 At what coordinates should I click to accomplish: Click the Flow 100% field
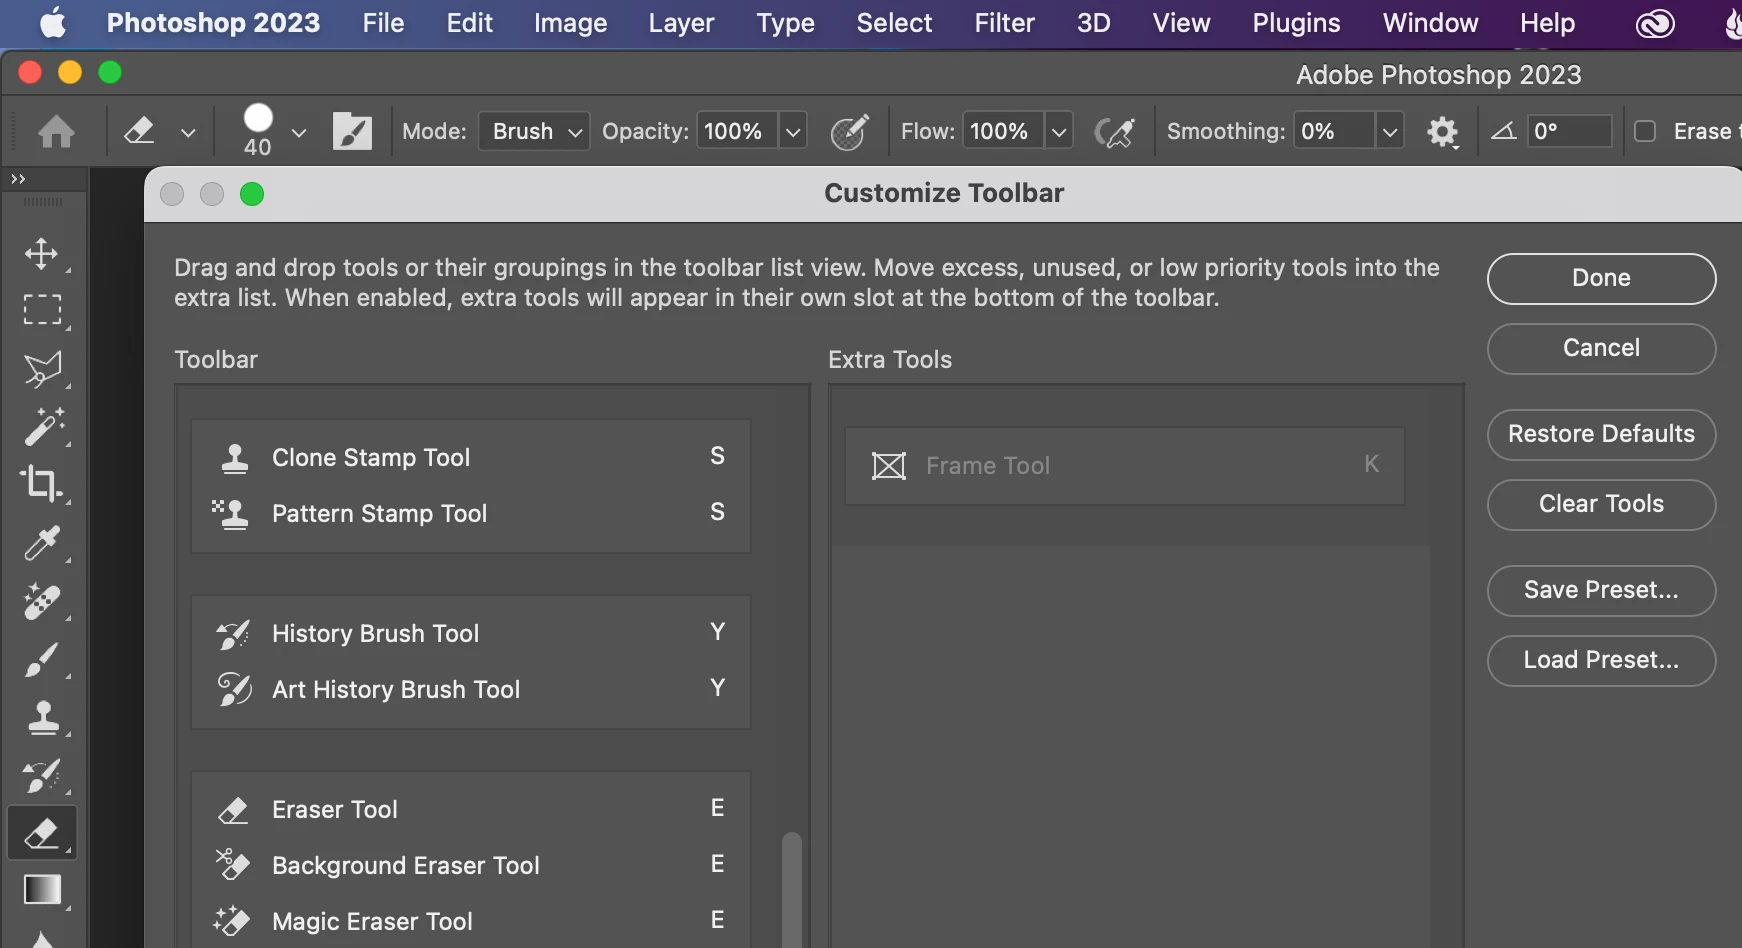click(x=1003, y=131)
